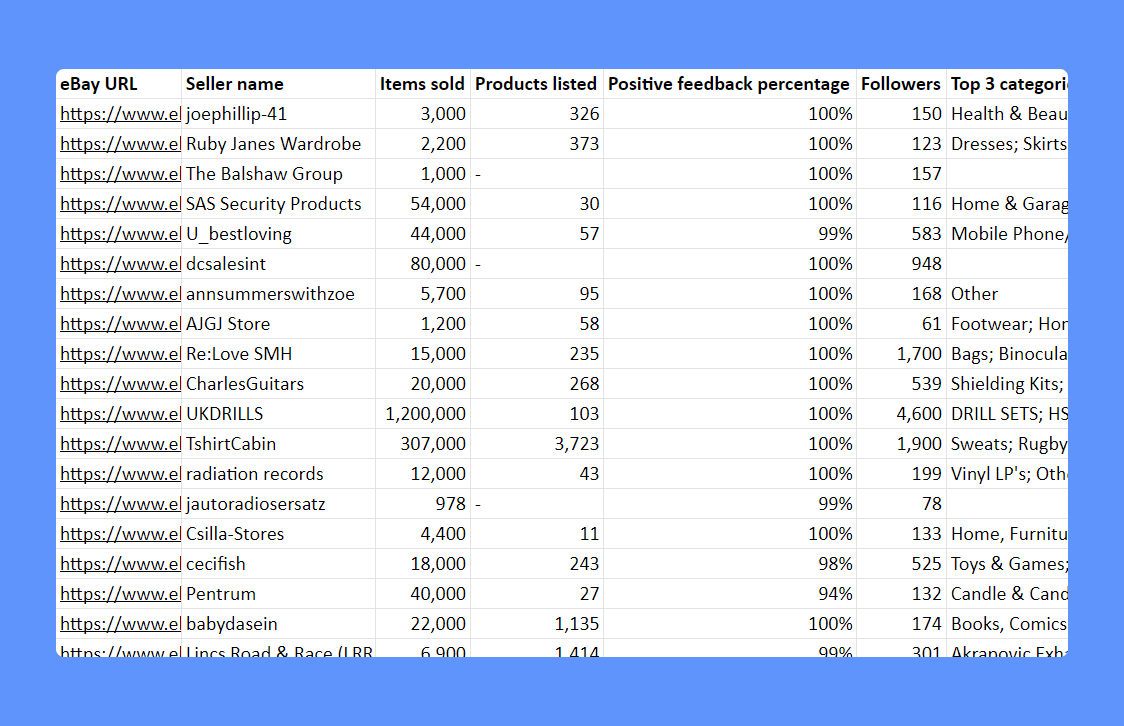Select the 'Ruby Janes Wardrobe' seller cell
The width and height of the screenshot is (1124, 726).
click(273, 144)
